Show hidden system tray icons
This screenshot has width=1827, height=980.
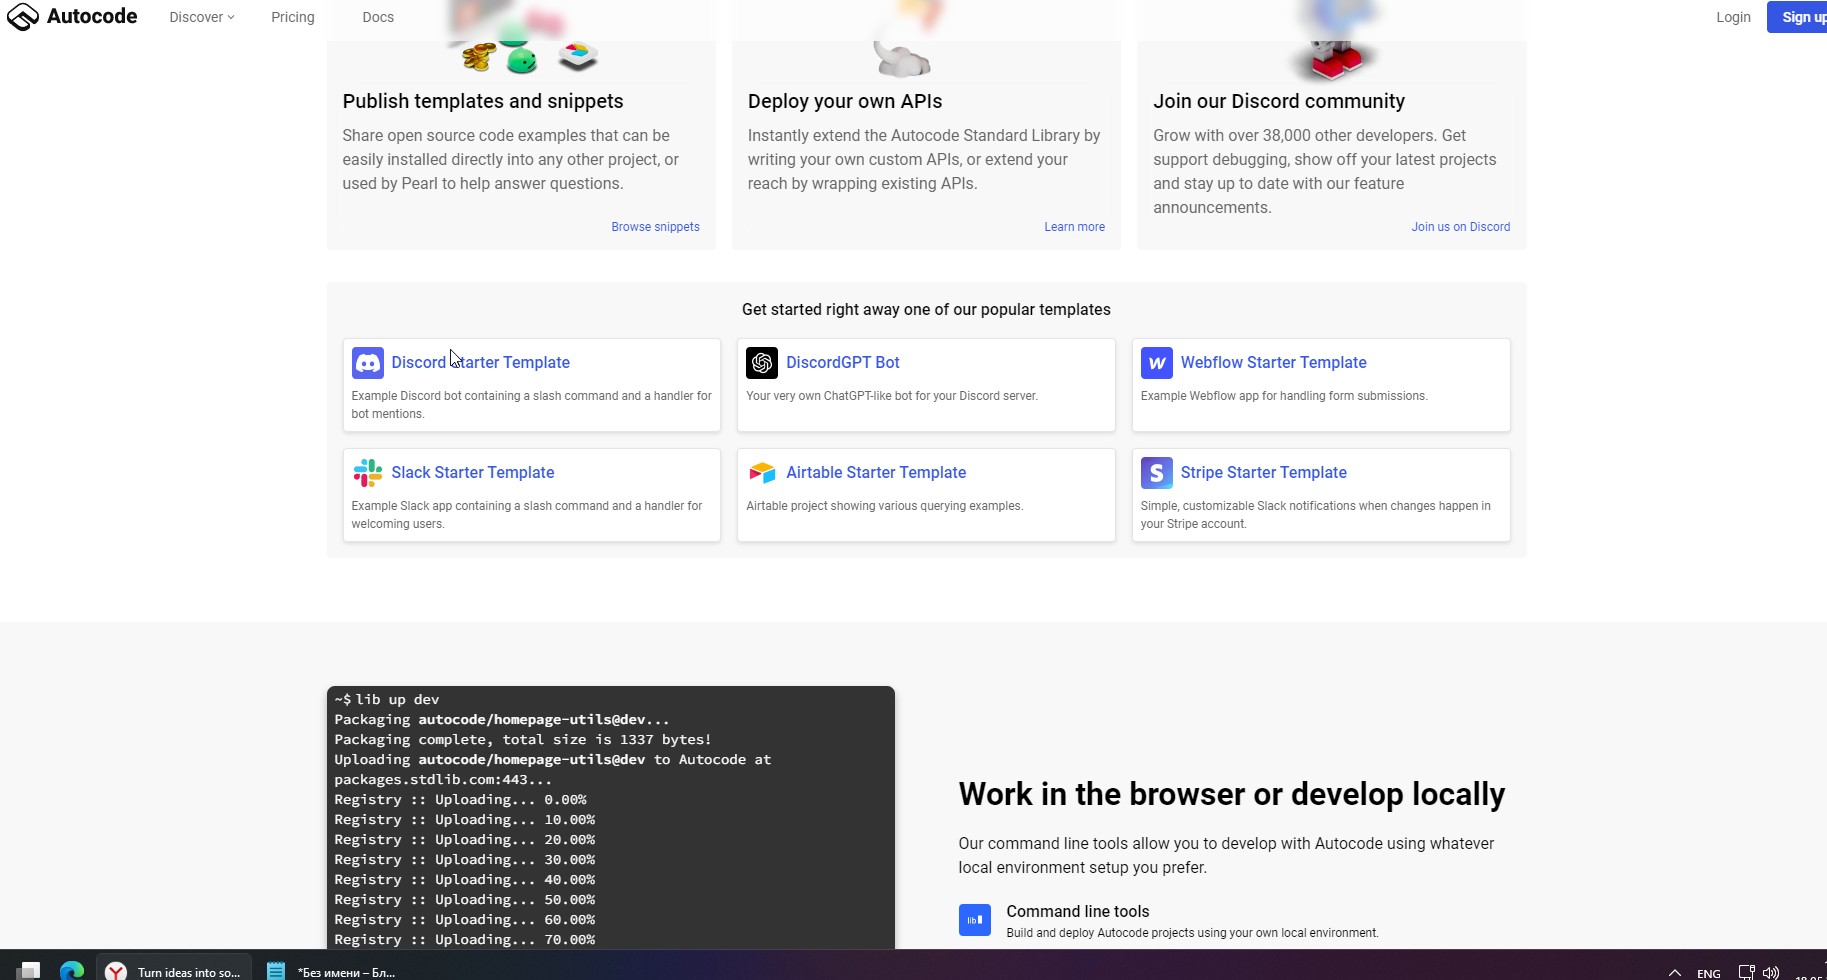(x=1675, y=973)
